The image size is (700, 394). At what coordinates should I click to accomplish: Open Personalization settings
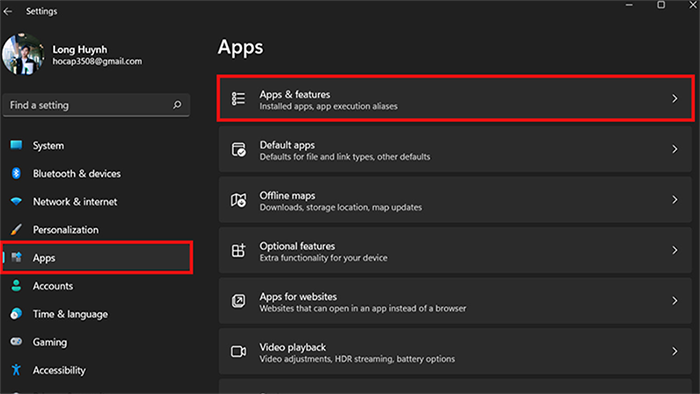tap(66, 230)
